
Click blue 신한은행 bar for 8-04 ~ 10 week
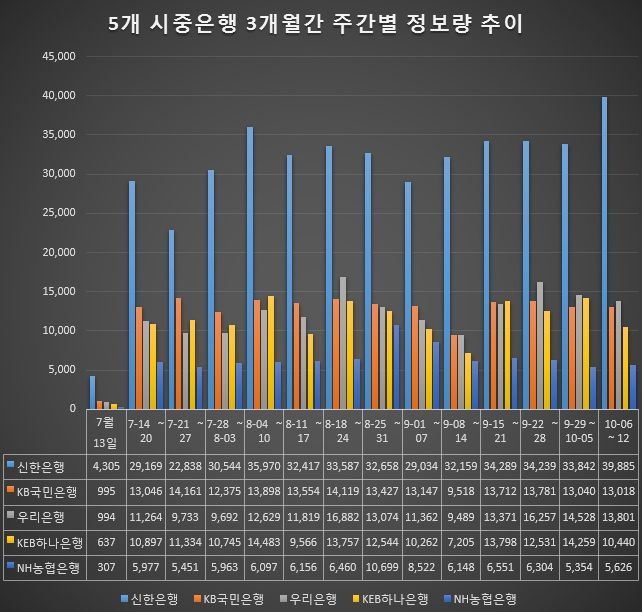[250, 268]
